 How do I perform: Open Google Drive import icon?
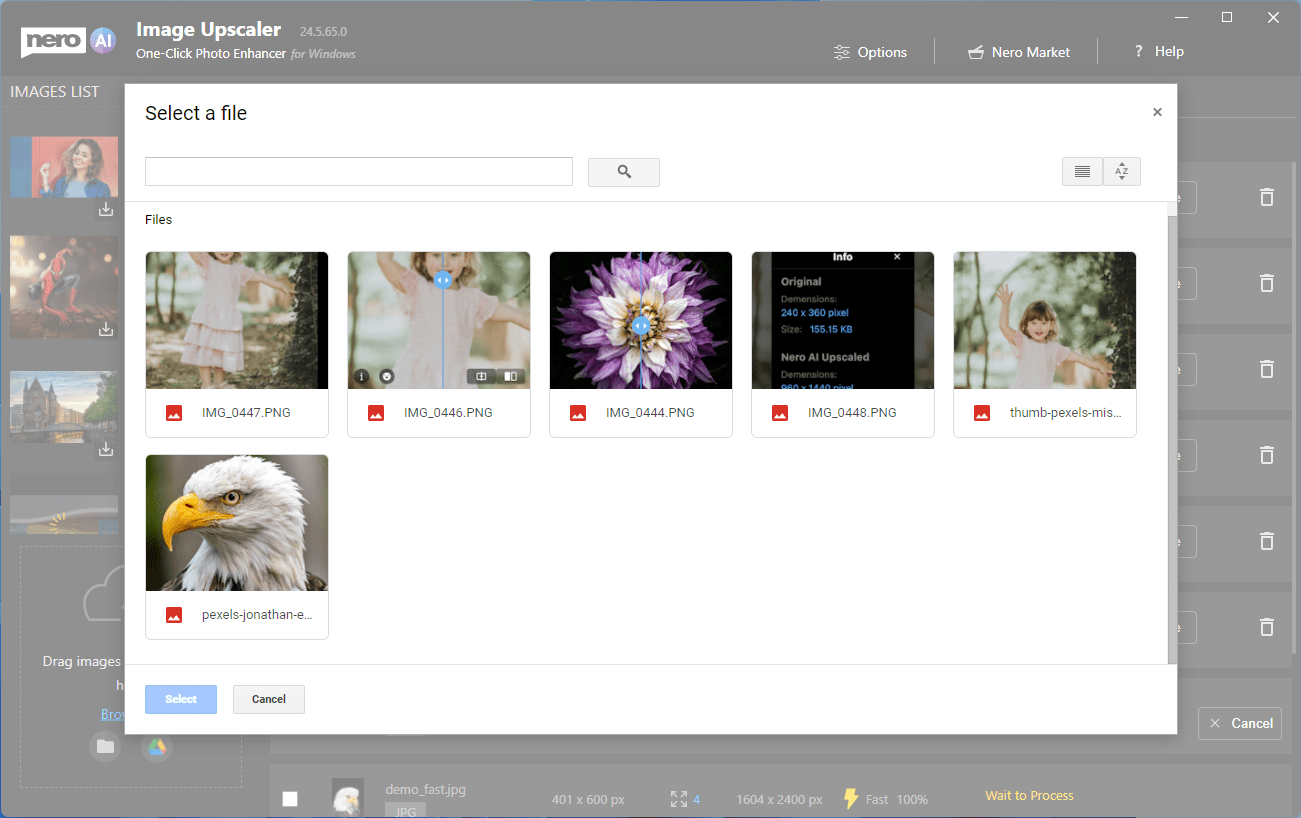point(156,747)
